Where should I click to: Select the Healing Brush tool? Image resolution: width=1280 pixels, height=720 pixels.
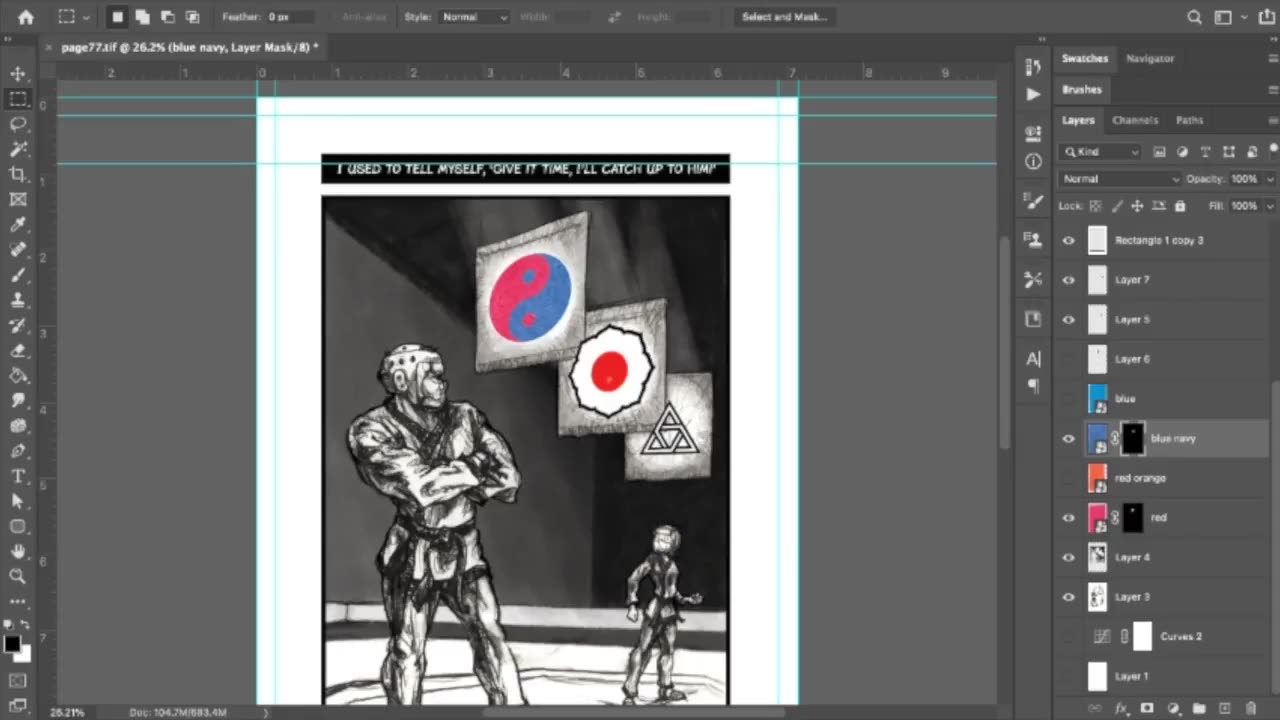pos(18,250)
